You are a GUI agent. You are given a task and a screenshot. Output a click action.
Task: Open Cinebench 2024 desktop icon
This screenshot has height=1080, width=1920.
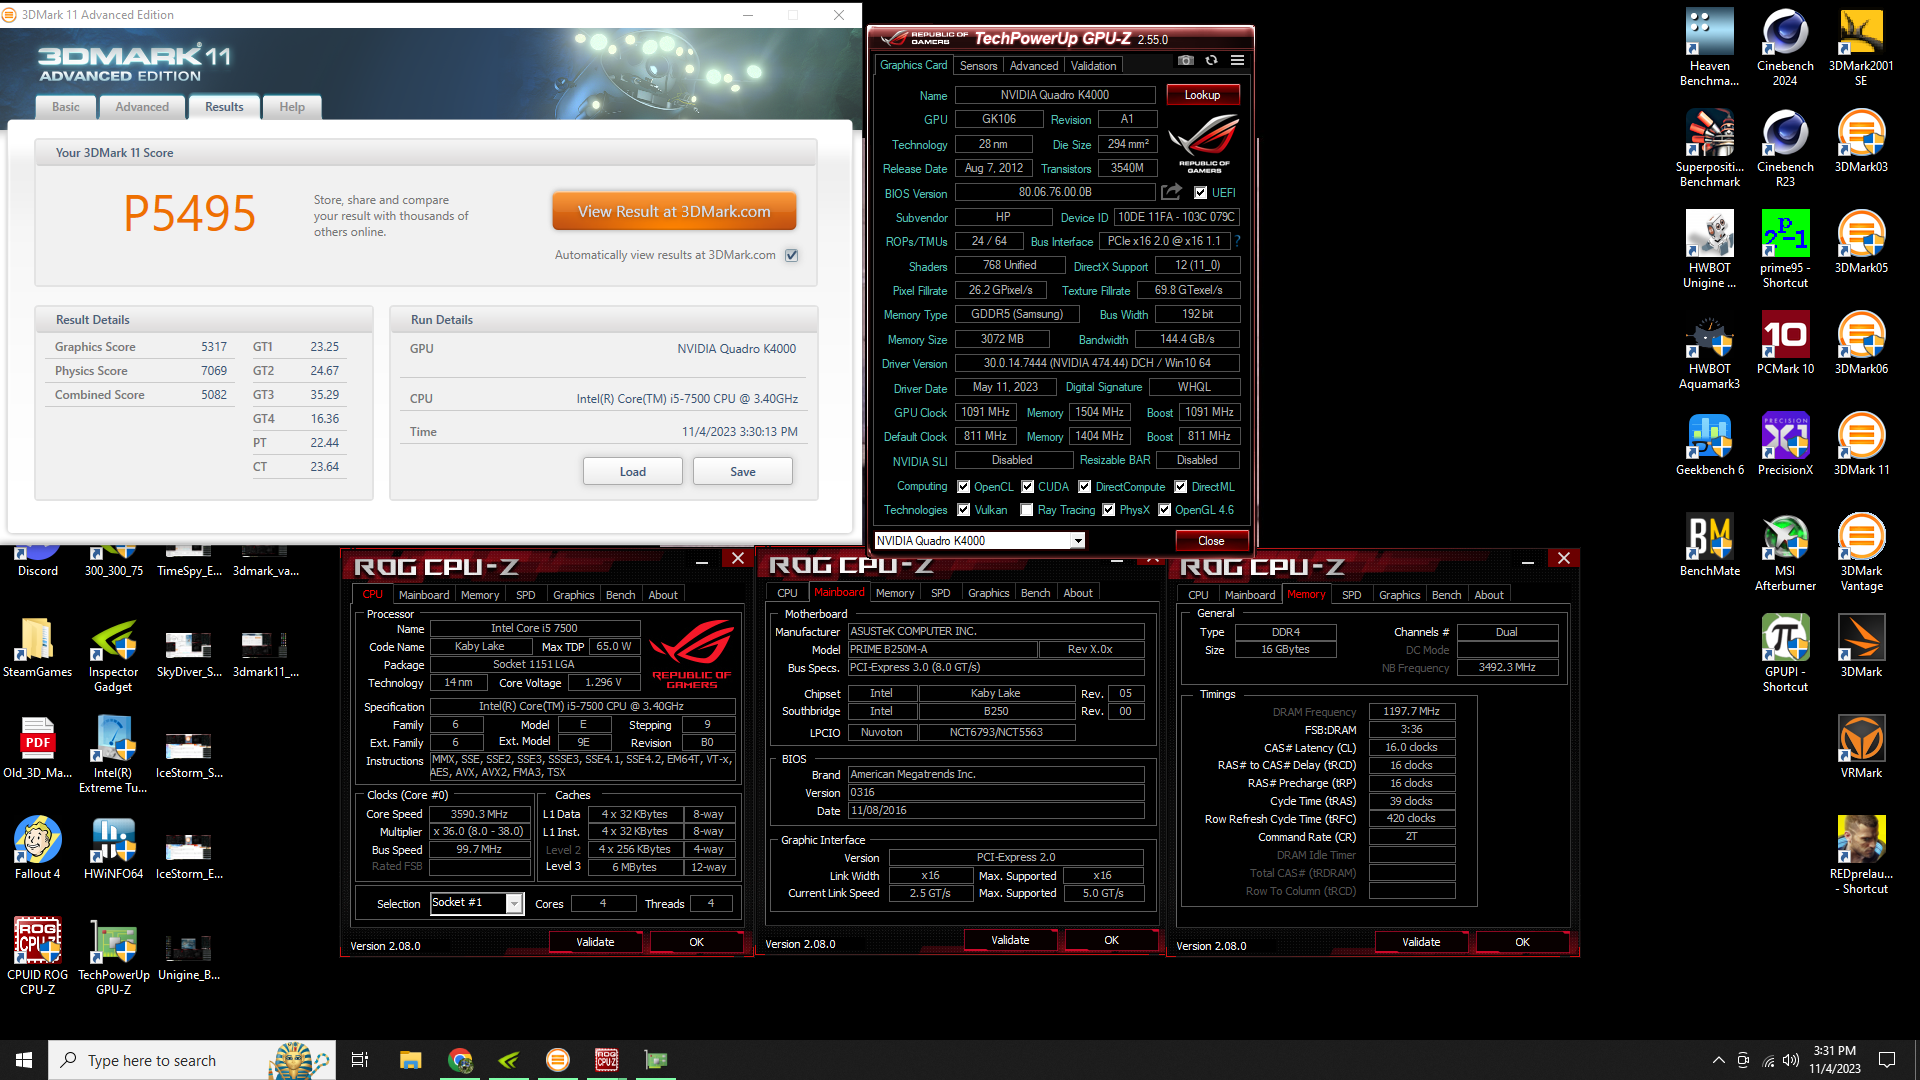(x=1785, y=47)
